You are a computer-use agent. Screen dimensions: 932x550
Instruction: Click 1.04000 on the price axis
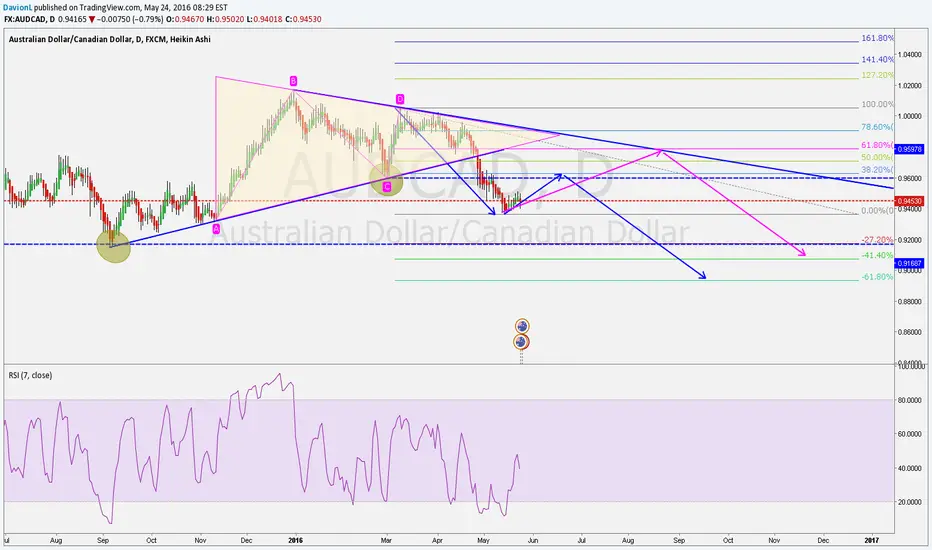(910, 55)
